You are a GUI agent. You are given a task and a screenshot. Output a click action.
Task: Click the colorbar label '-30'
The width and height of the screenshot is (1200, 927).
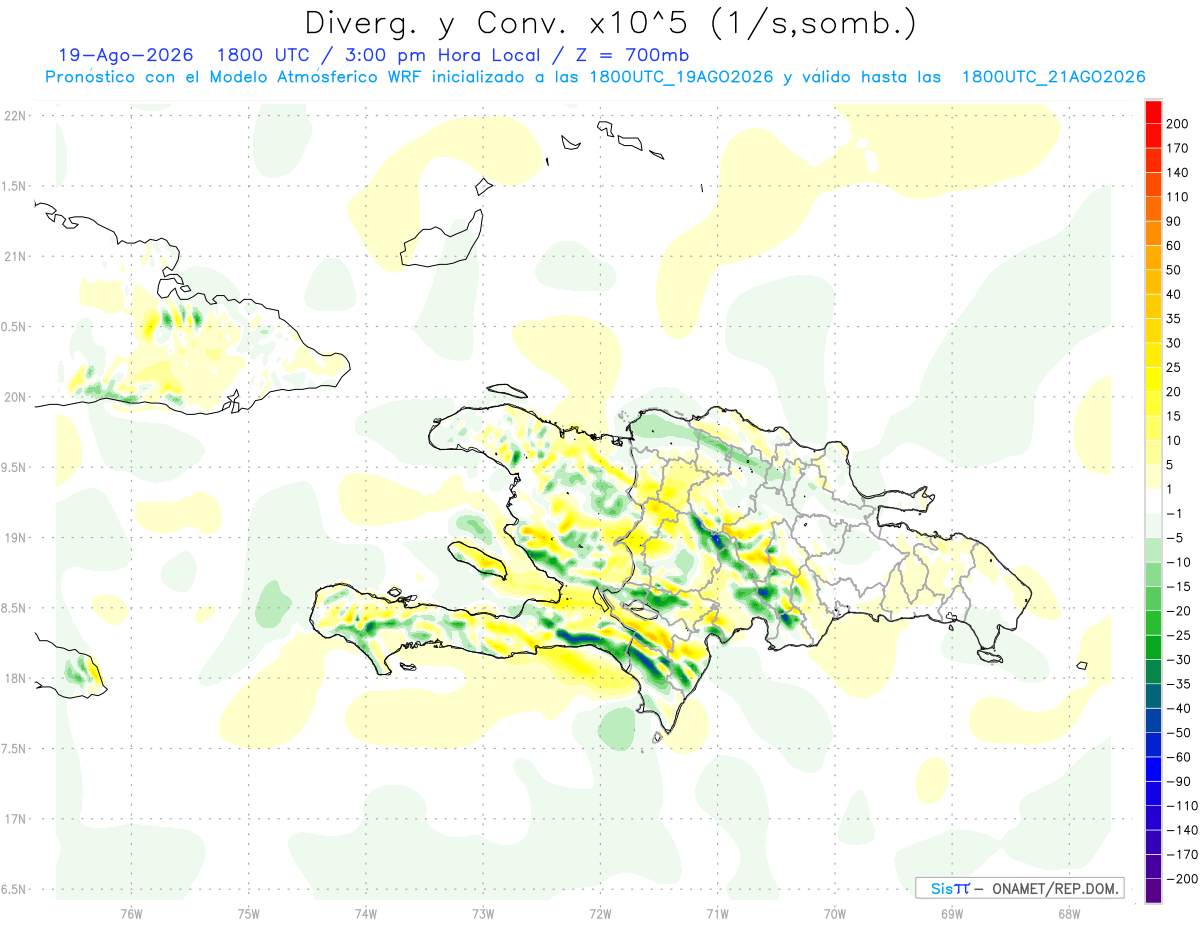coord(1177,660)
